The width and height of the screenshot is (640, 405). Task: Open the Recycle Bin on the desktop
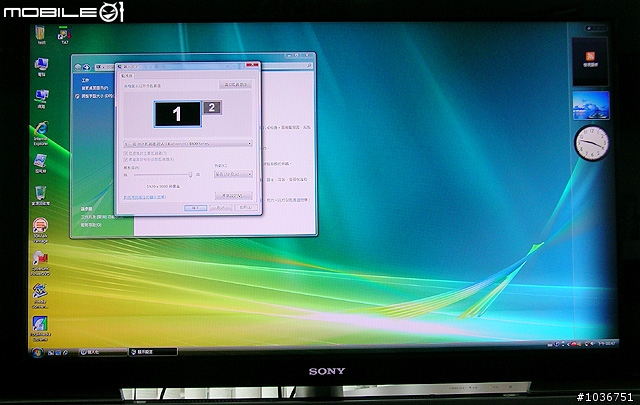(x=40, y=196)
